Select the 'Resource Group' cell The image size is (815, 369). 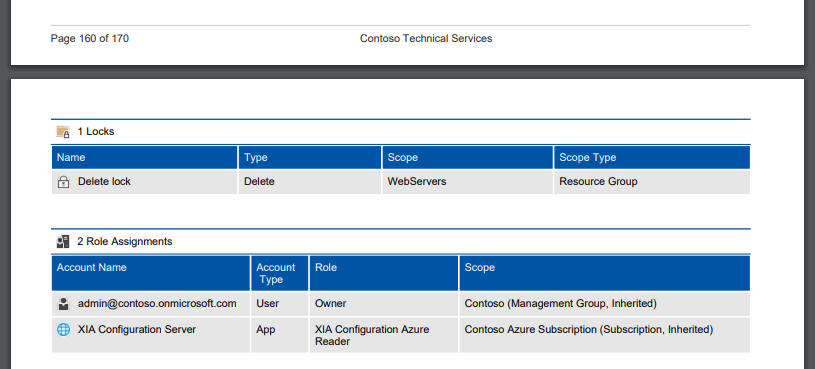(652, 182)
